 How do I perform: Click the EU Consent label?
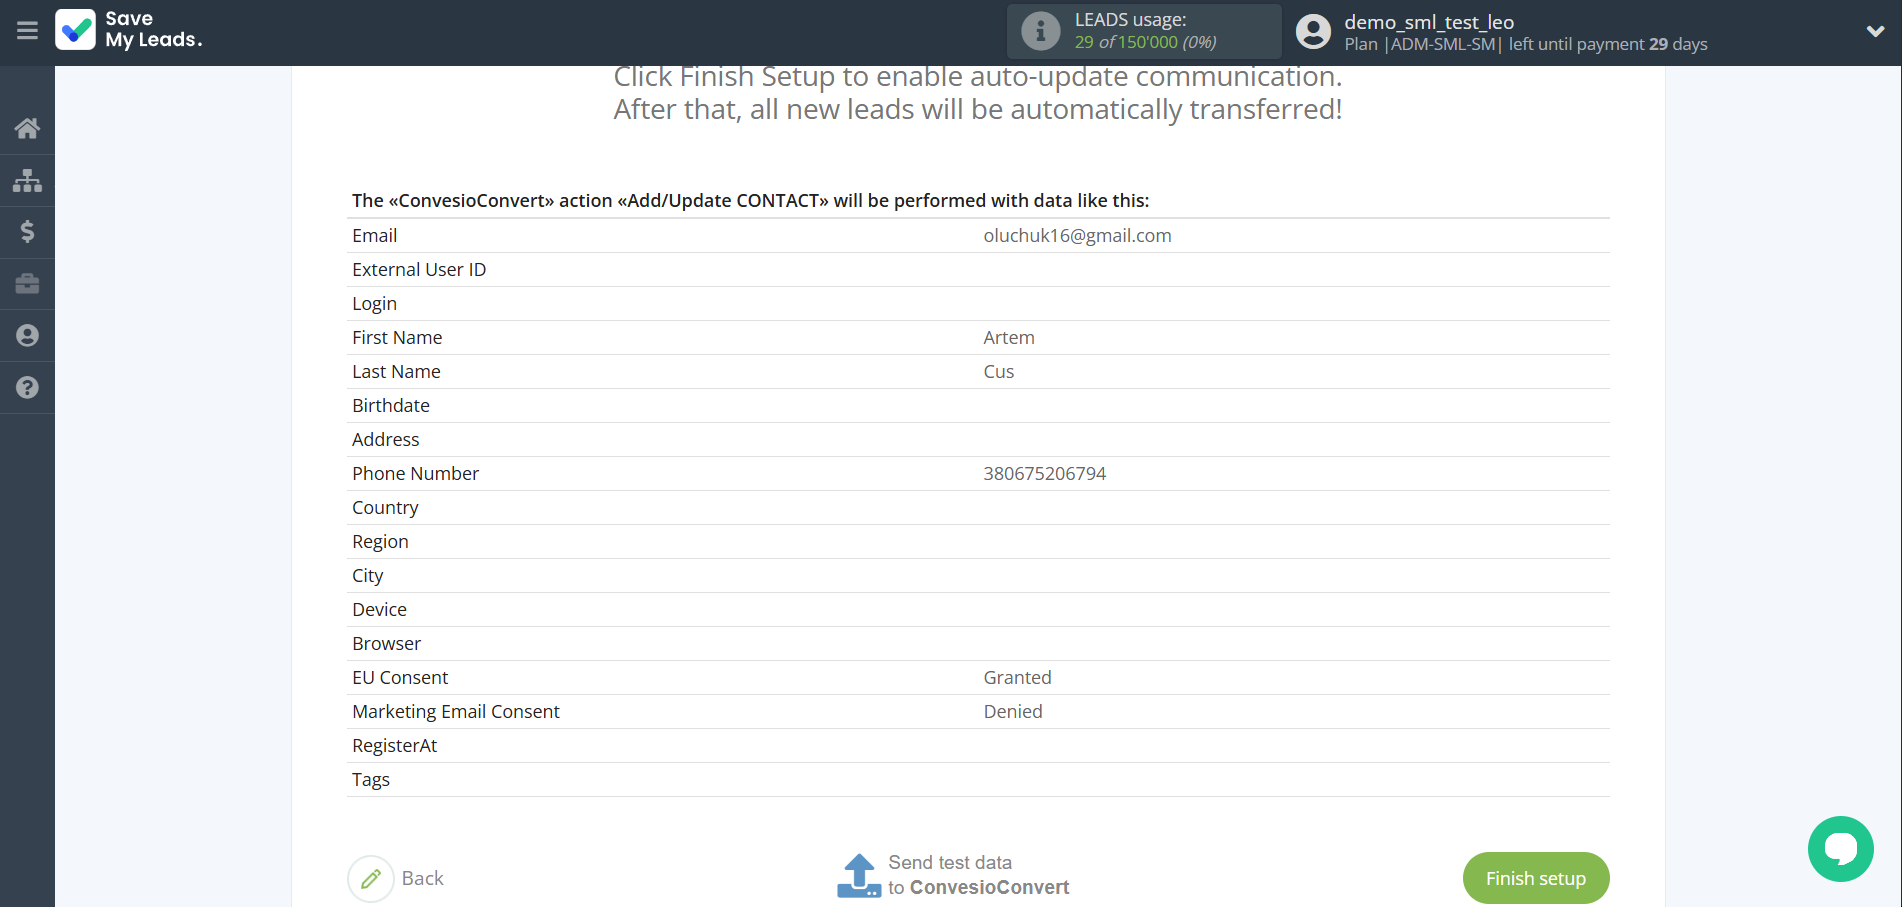coord(400,677)
